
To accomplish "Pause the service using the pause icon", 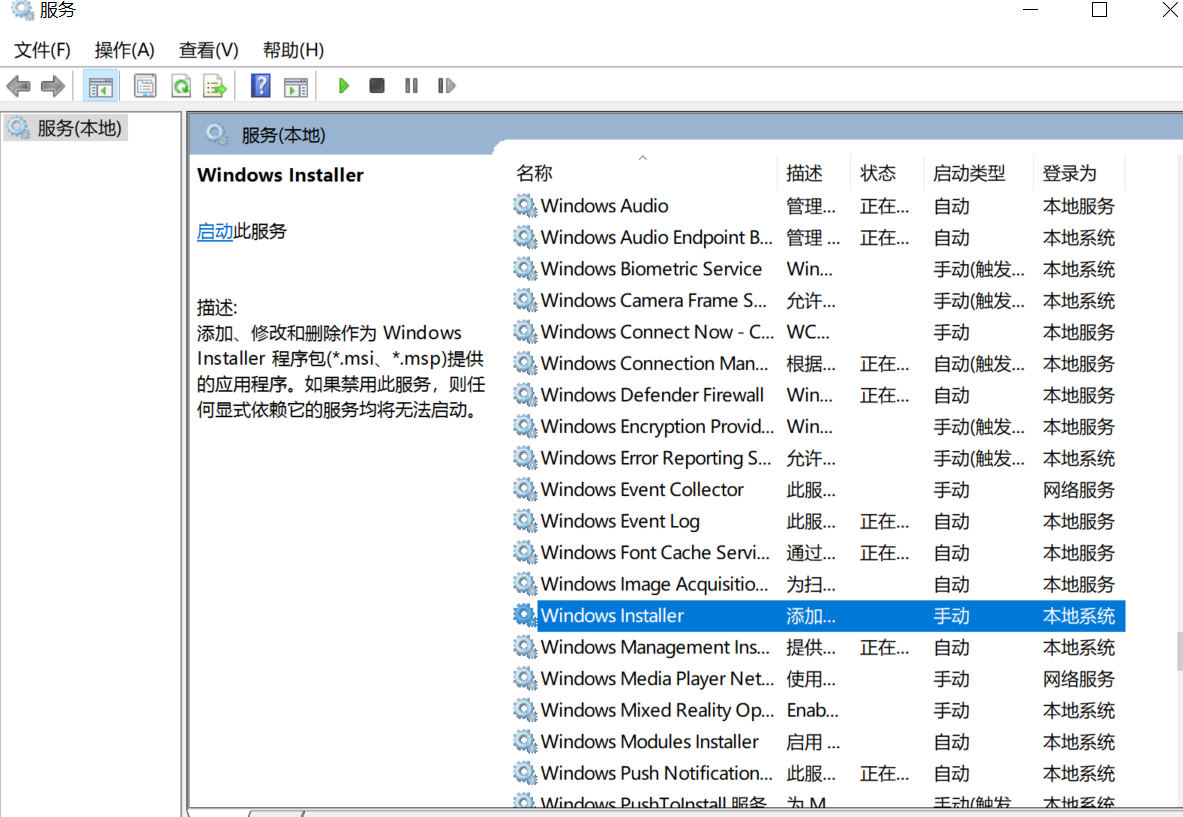I will pos(411,85).
